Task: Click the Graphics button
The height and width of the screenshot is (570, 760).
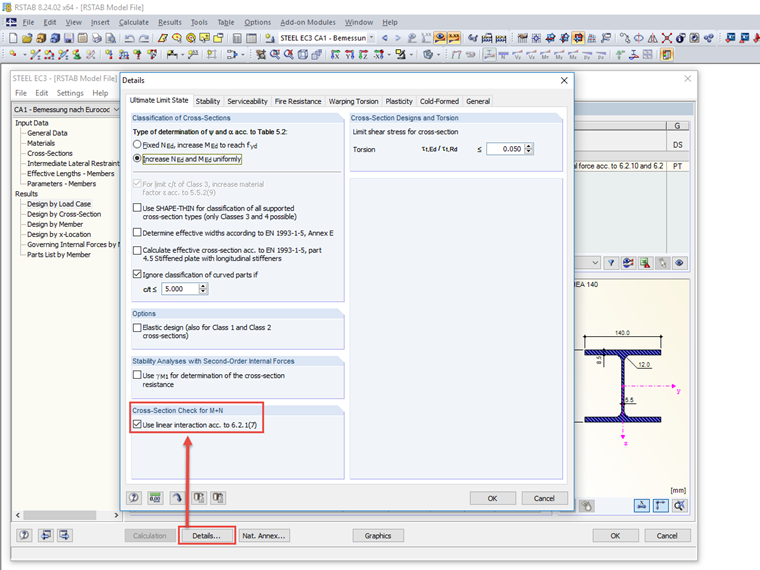Action: 378,536
